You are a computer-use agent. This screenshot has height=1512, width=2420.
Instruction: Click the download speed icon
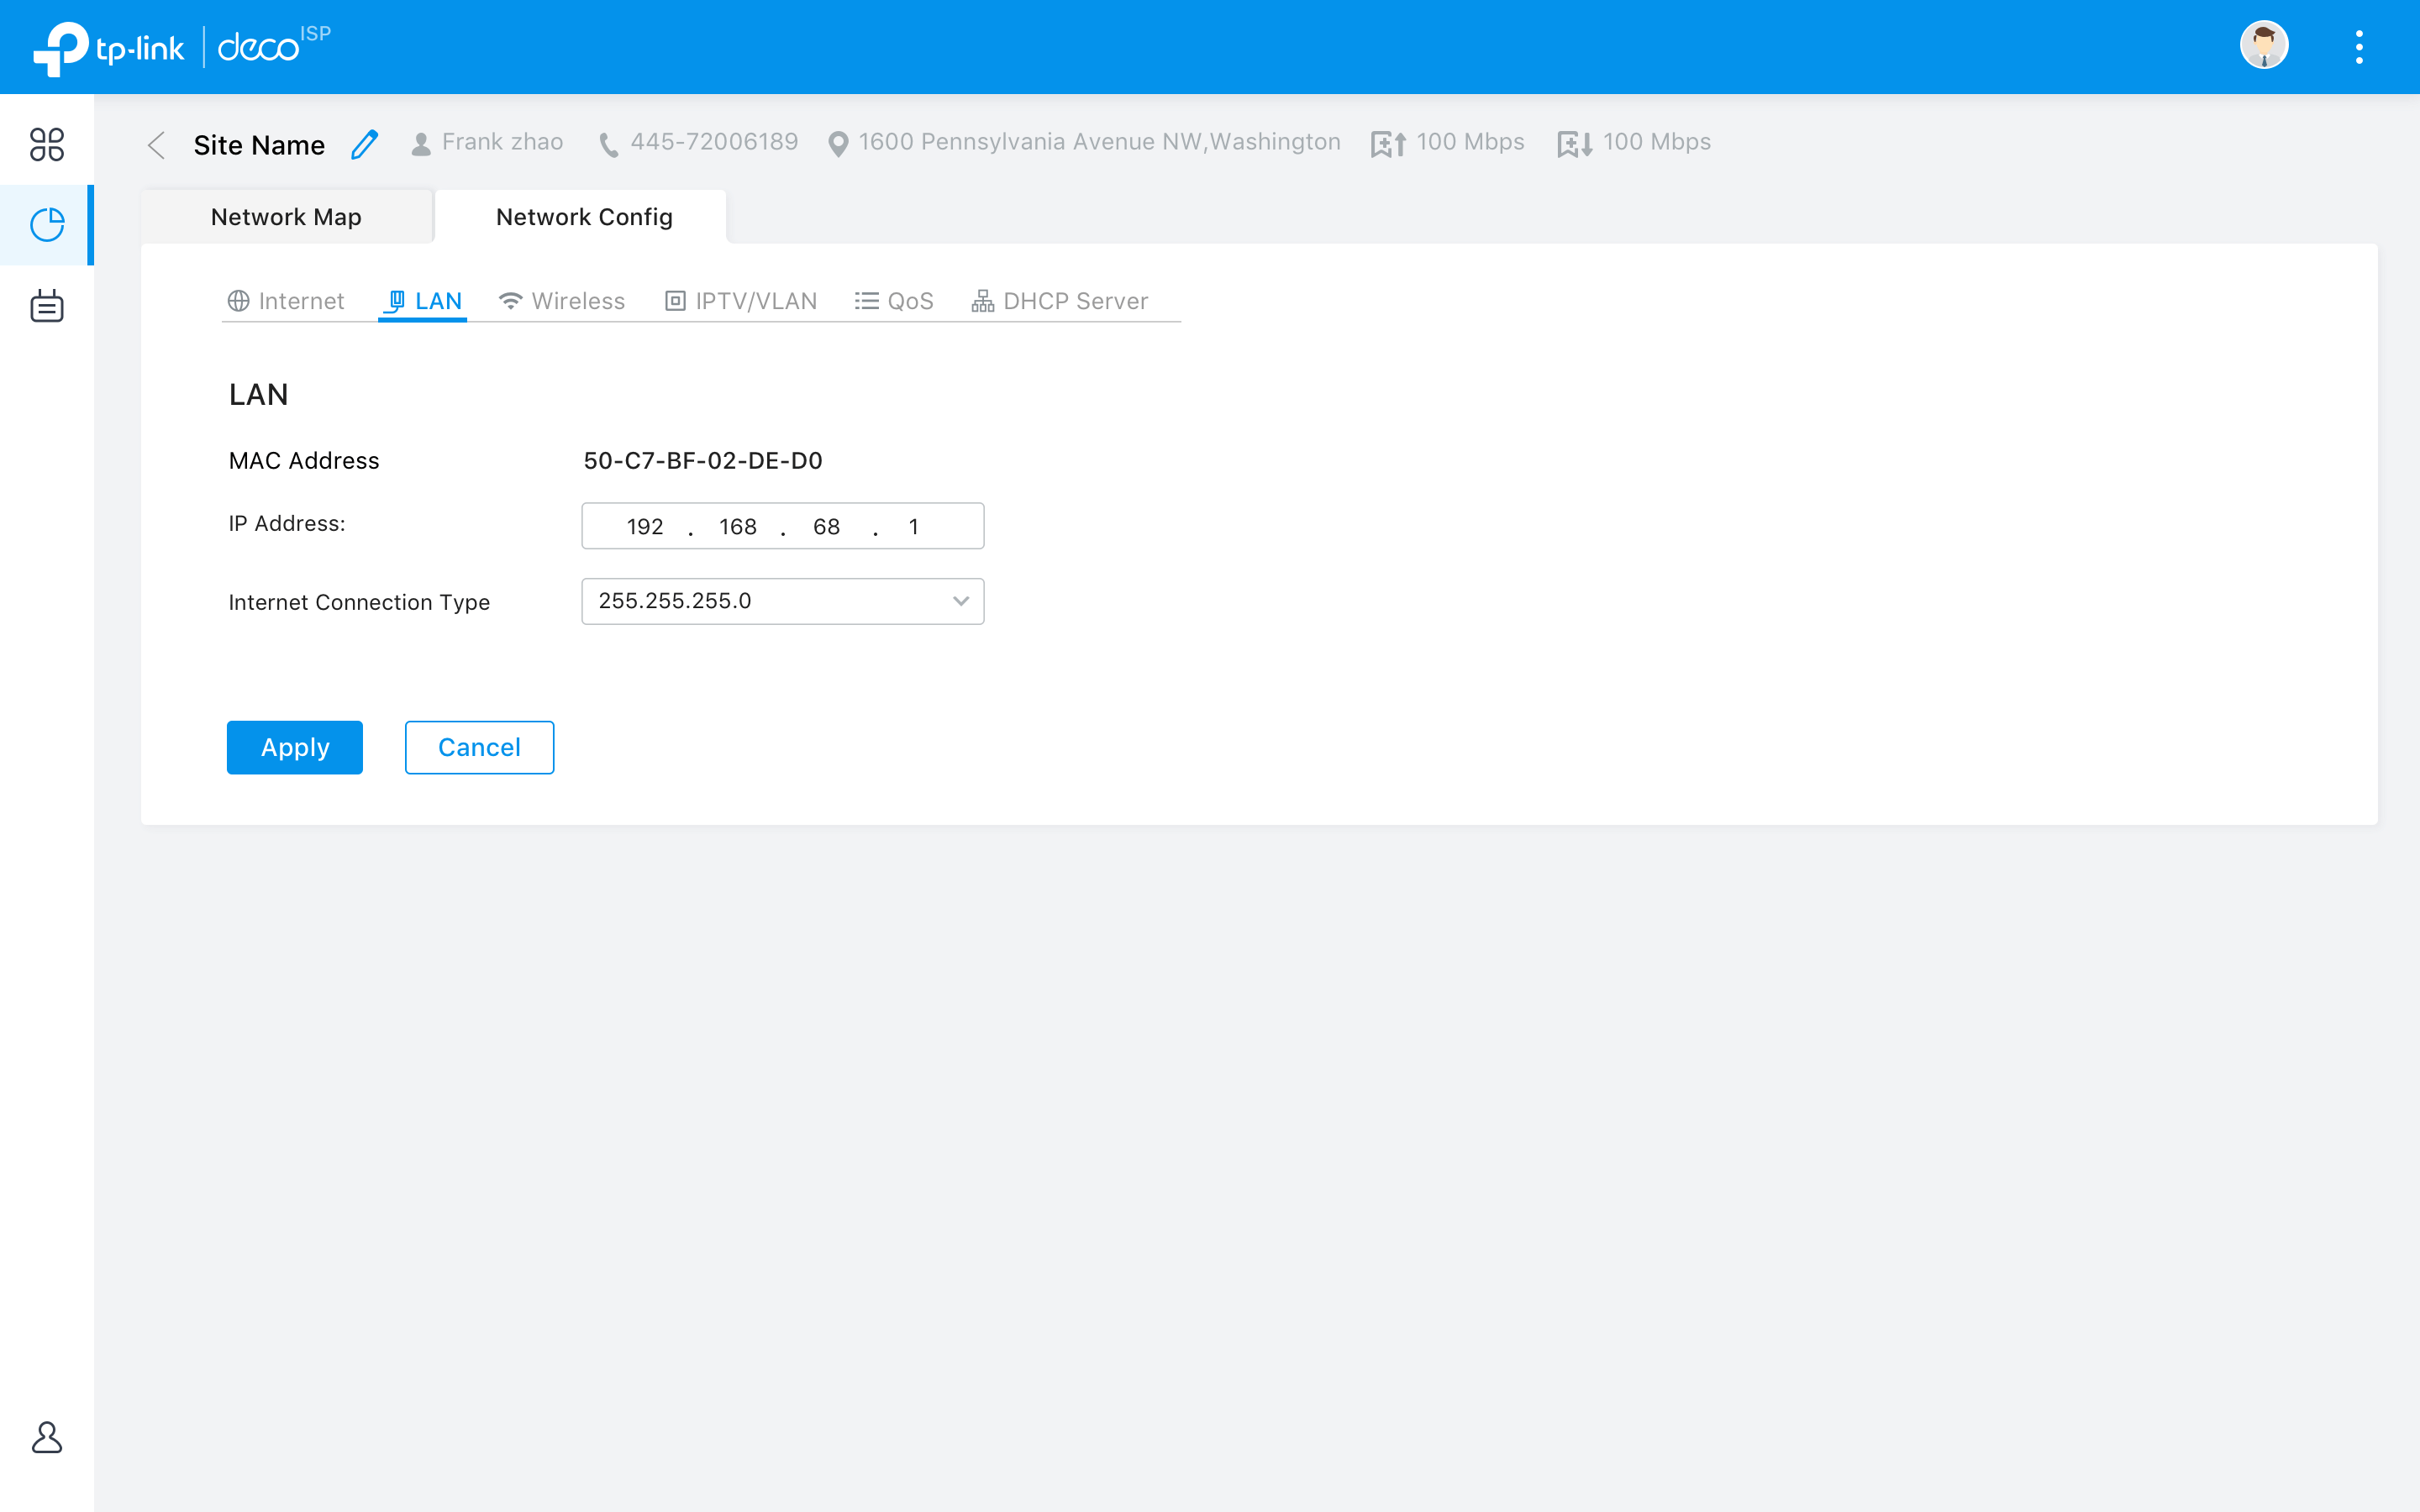1575,145
